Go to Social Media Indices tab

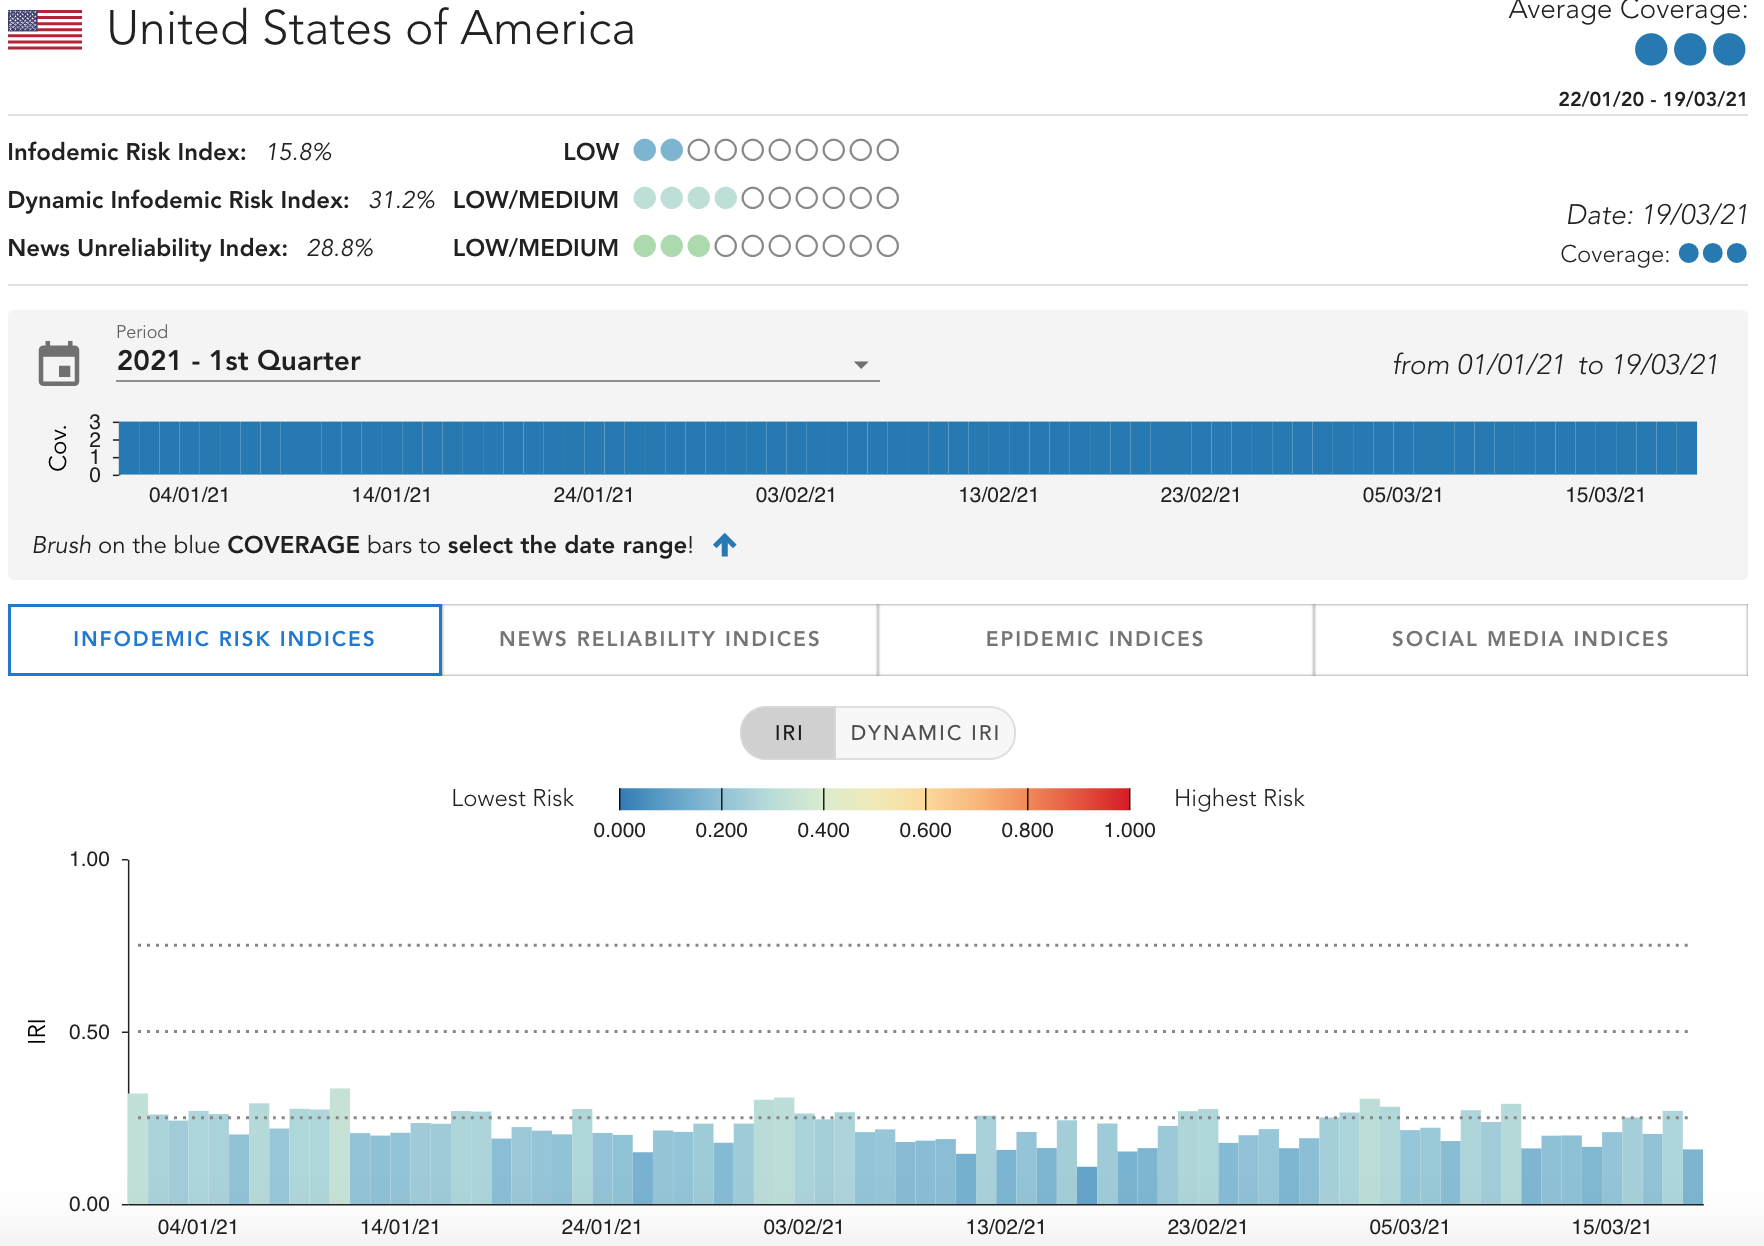pos(1530,639)
